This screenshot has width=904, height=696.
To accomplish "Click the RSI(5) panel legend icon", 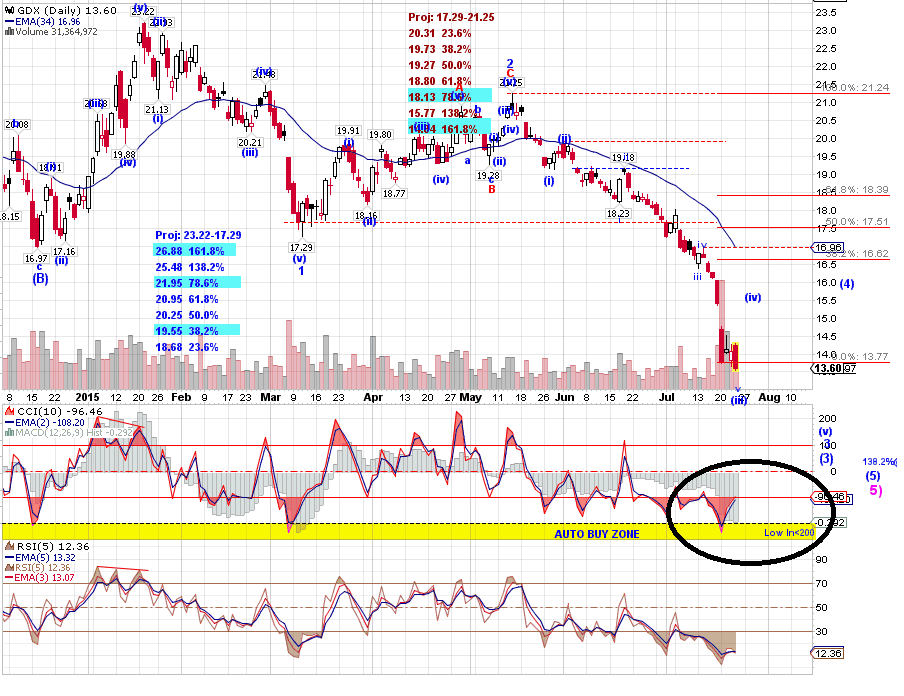I will (10, 547).
